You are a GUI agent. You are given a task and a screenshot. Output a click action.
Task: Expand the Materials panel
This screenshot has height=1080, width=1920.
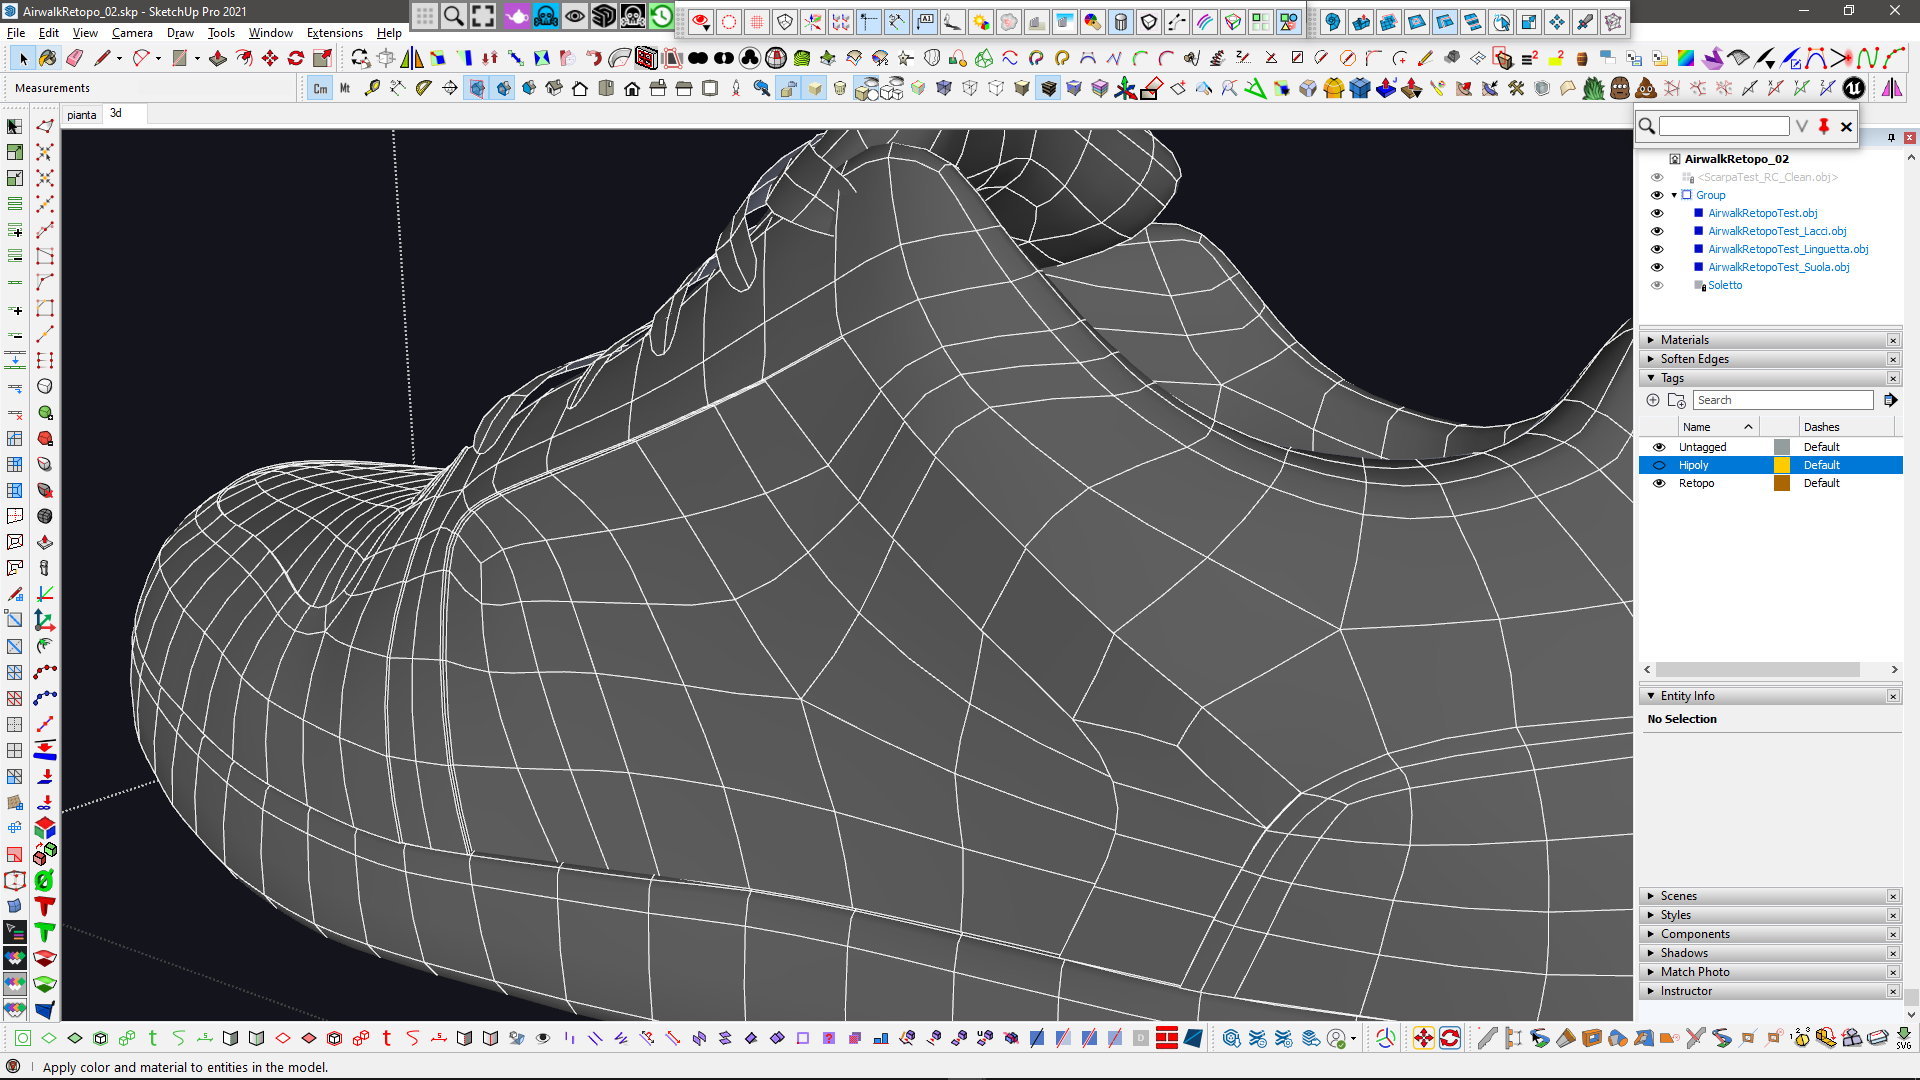[x=1685, y=340]
